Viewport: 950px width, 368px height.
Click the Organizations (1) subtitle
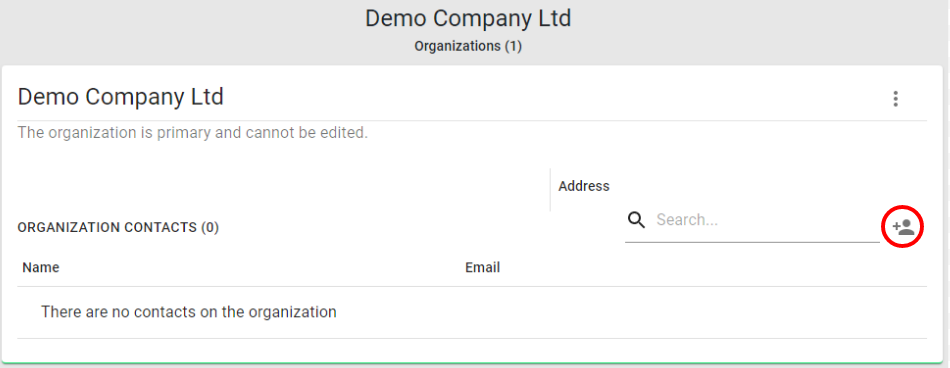468,46
